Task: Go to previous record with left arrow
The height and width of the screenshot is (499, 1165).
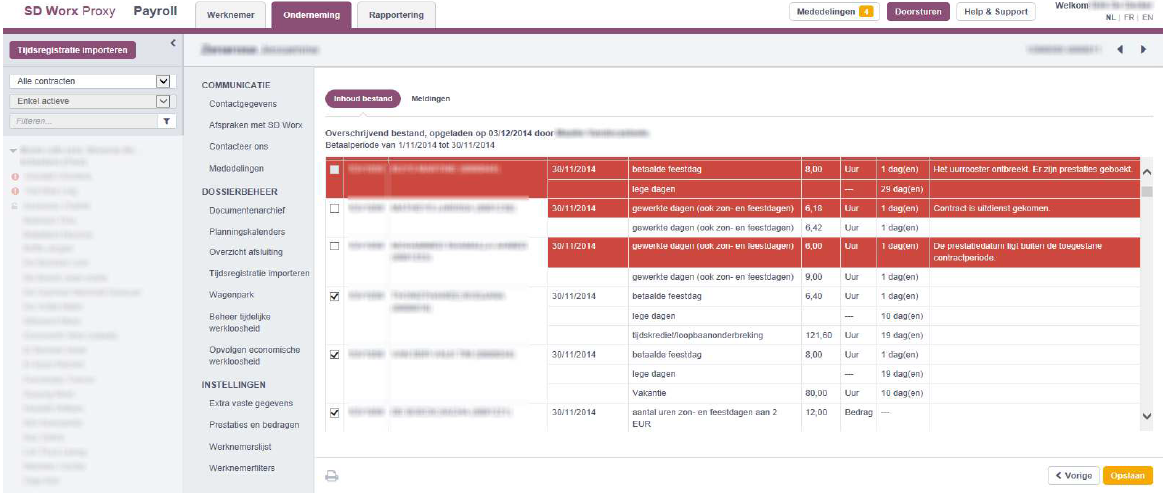Action: coord(1121,49)
